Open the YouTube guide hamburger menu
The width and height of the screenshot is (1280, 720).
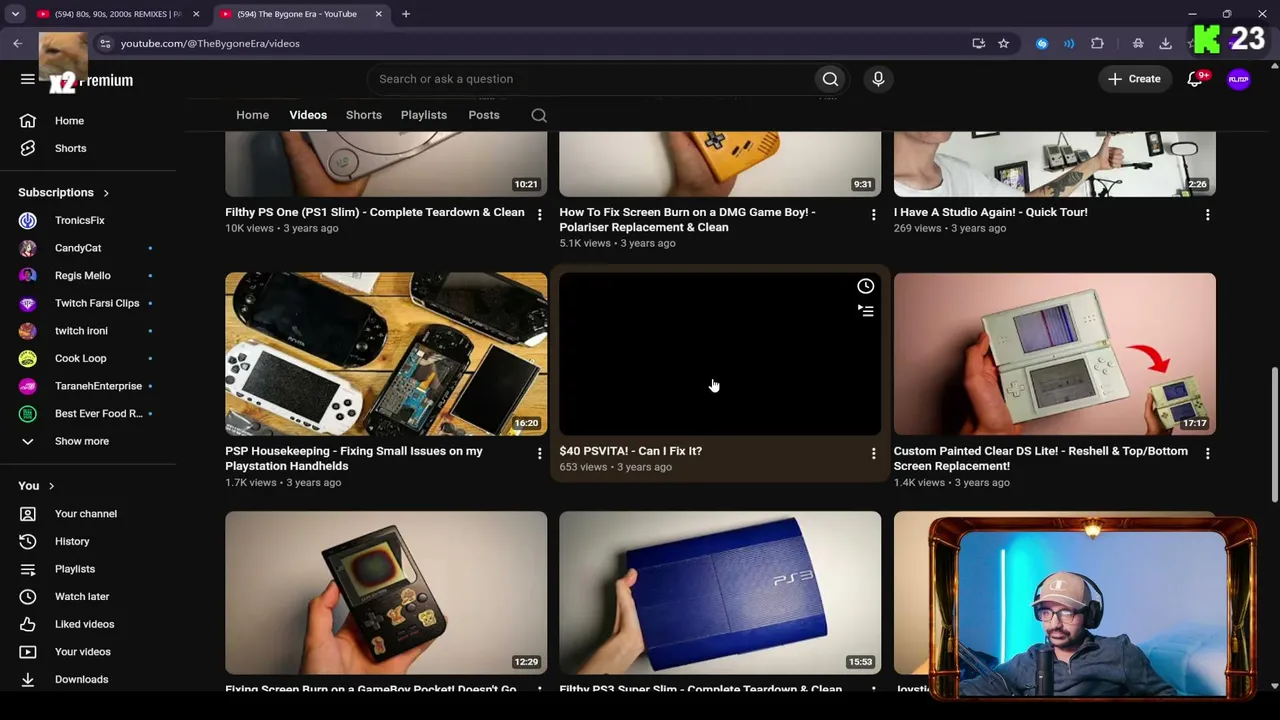[28, 80]
